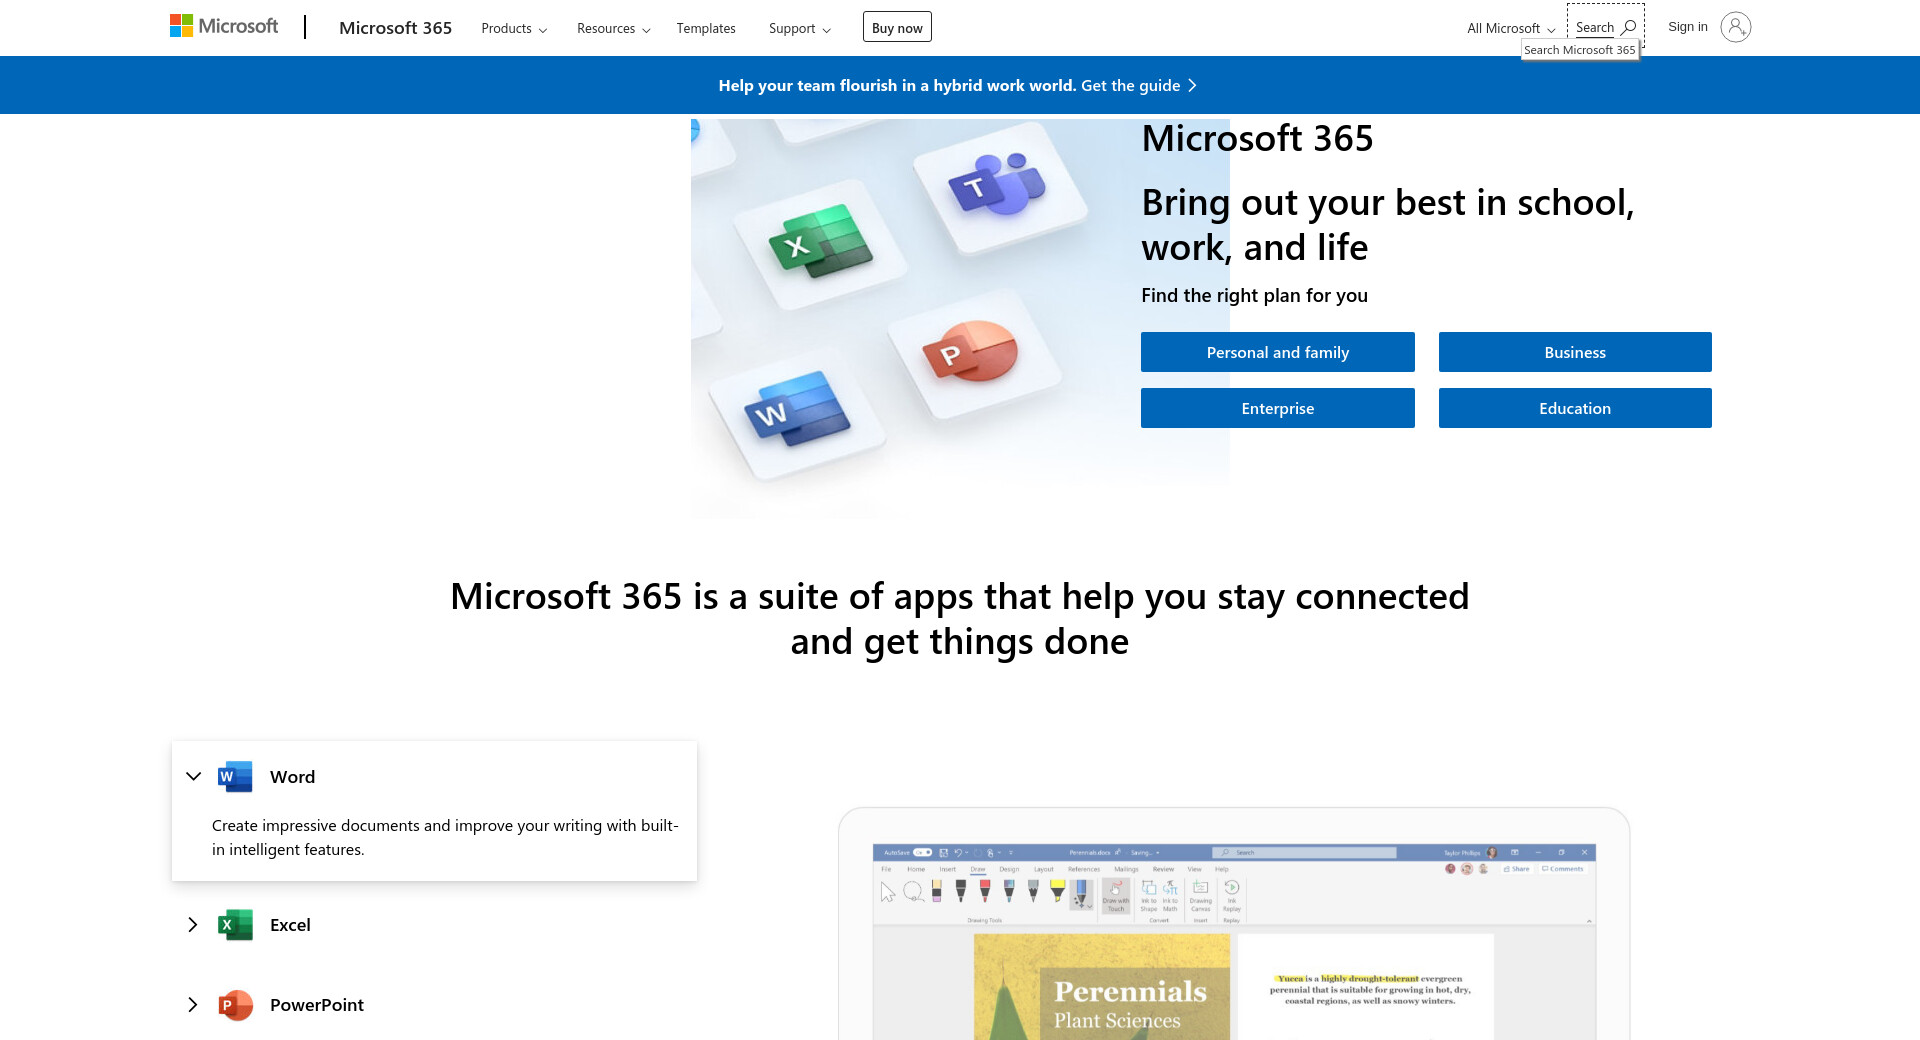Go to Microsoft 365 home link

(x=395, y=28)
